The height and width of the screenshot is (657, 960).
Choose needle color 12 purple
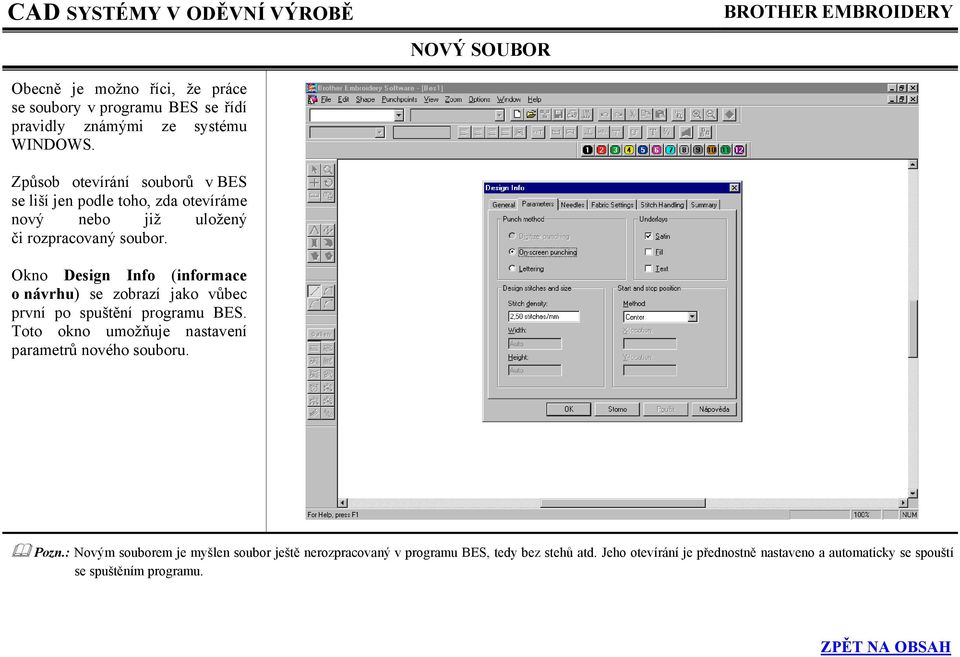click(739, 150)
